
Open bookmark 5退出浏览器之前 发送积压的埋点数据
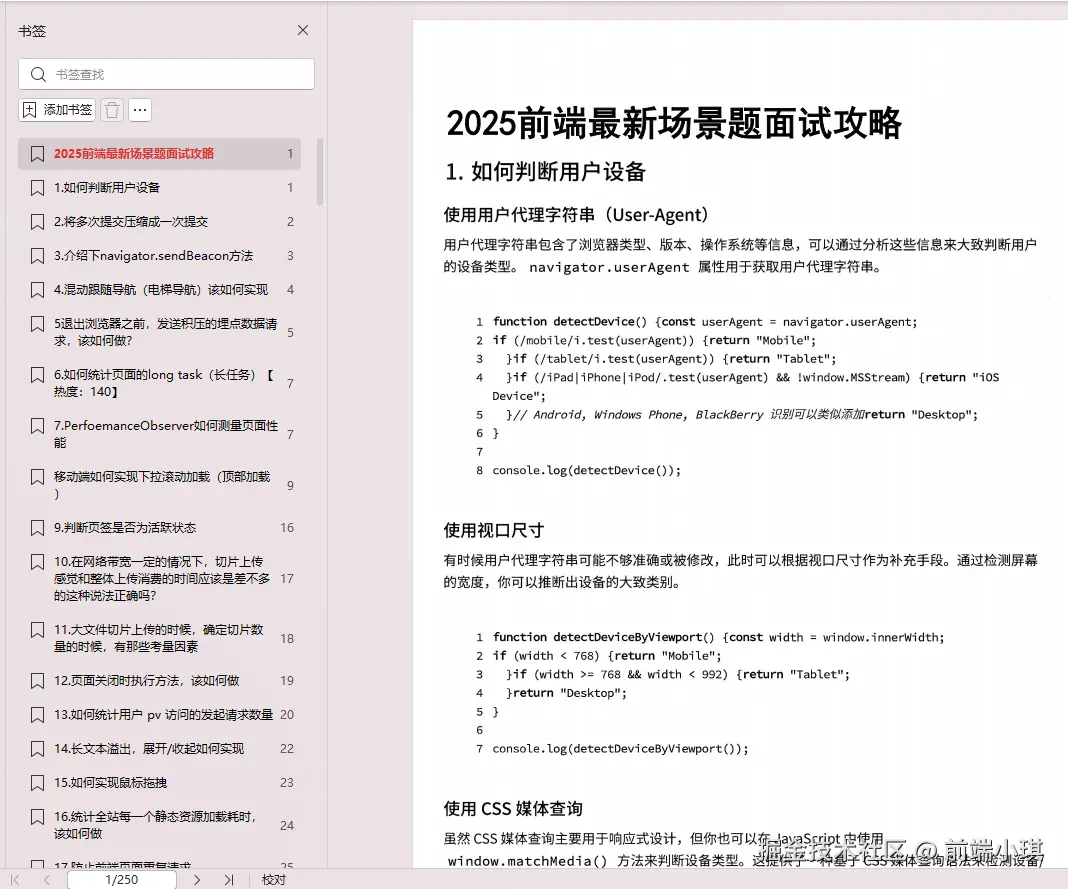pos(159,332)
